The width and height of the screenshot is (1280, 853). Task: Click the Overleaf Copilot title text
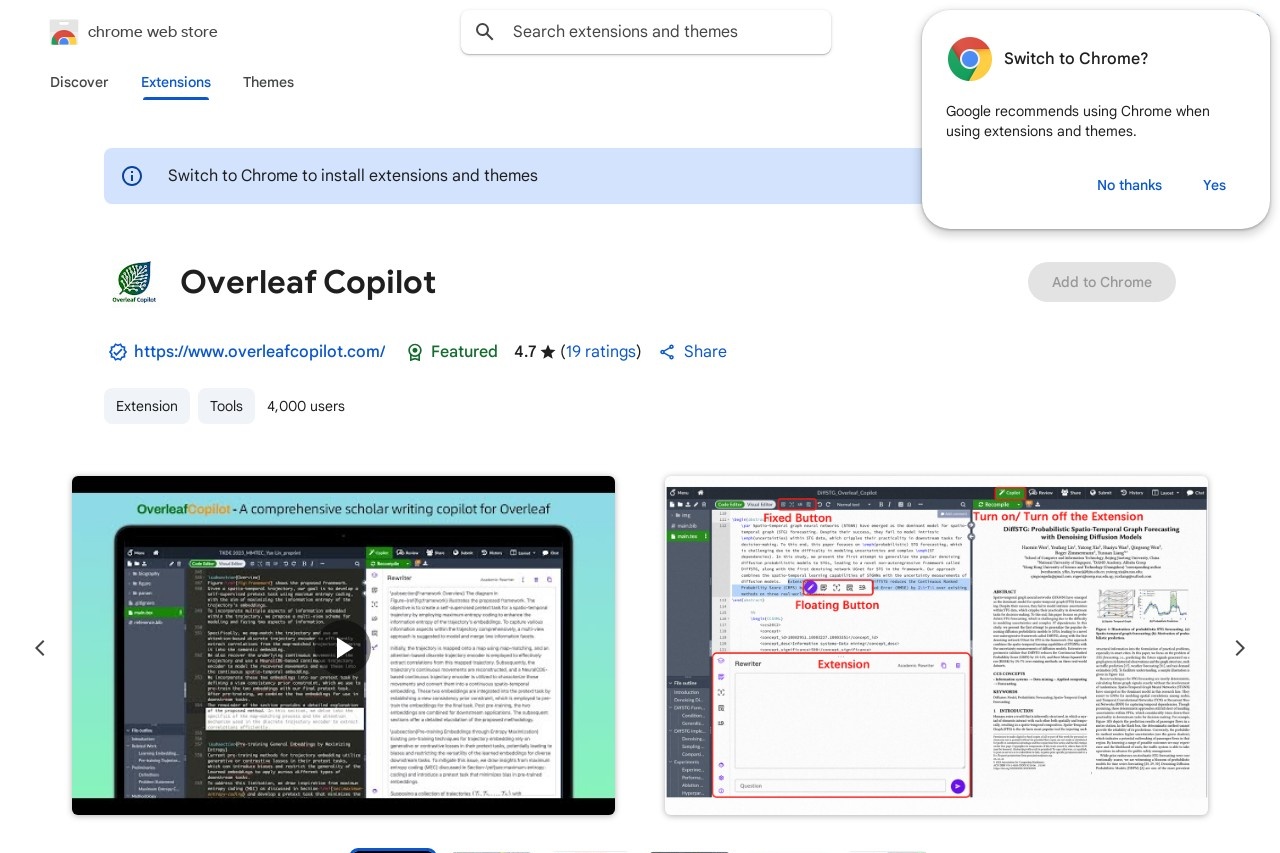point(308,283)
